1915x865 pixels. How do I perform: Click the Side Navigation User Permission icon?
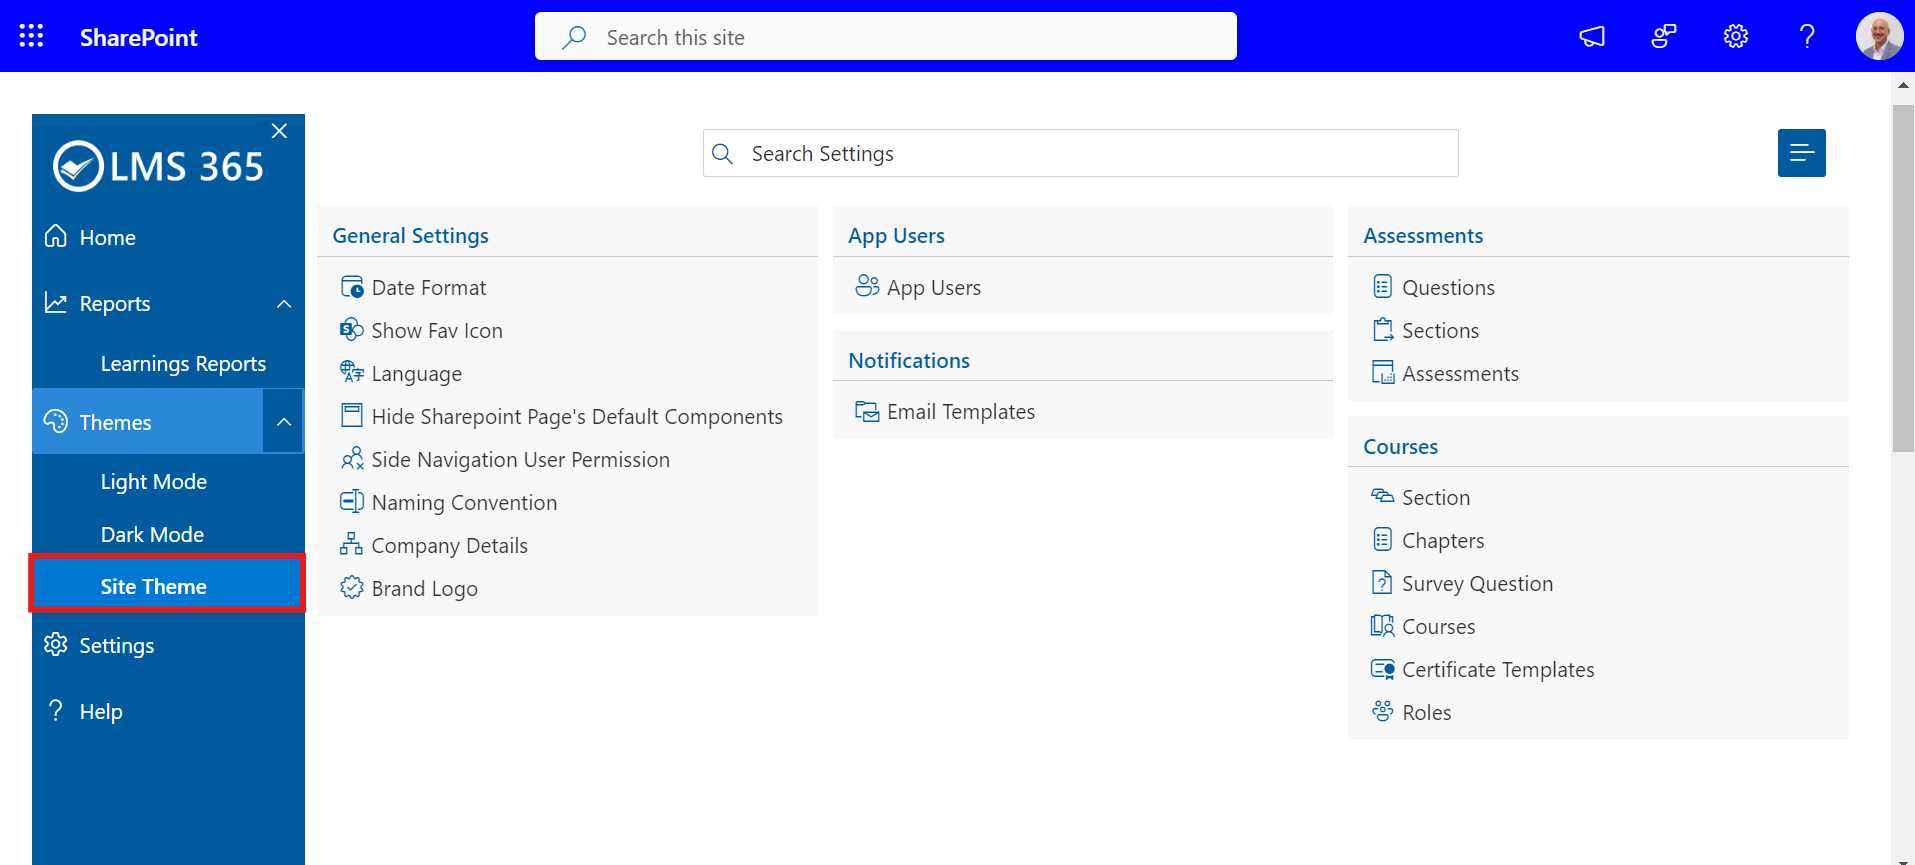click(352, 459)
